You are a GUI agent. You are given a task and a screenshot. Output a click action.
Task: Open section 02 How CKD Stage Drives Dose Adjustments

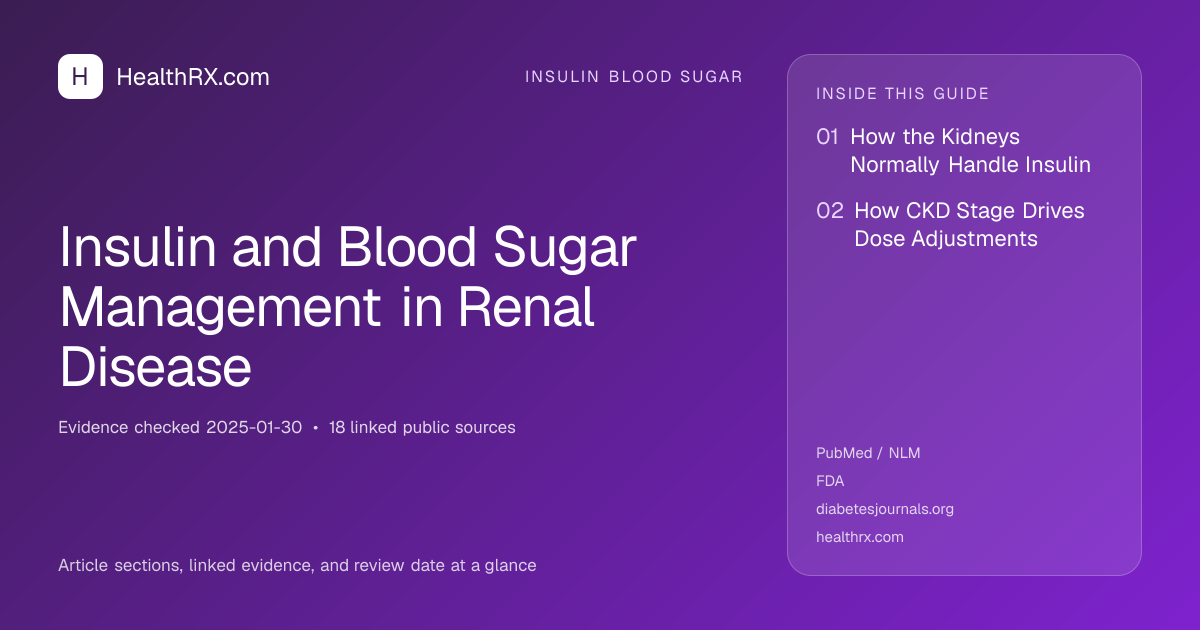tap(950, 225)
